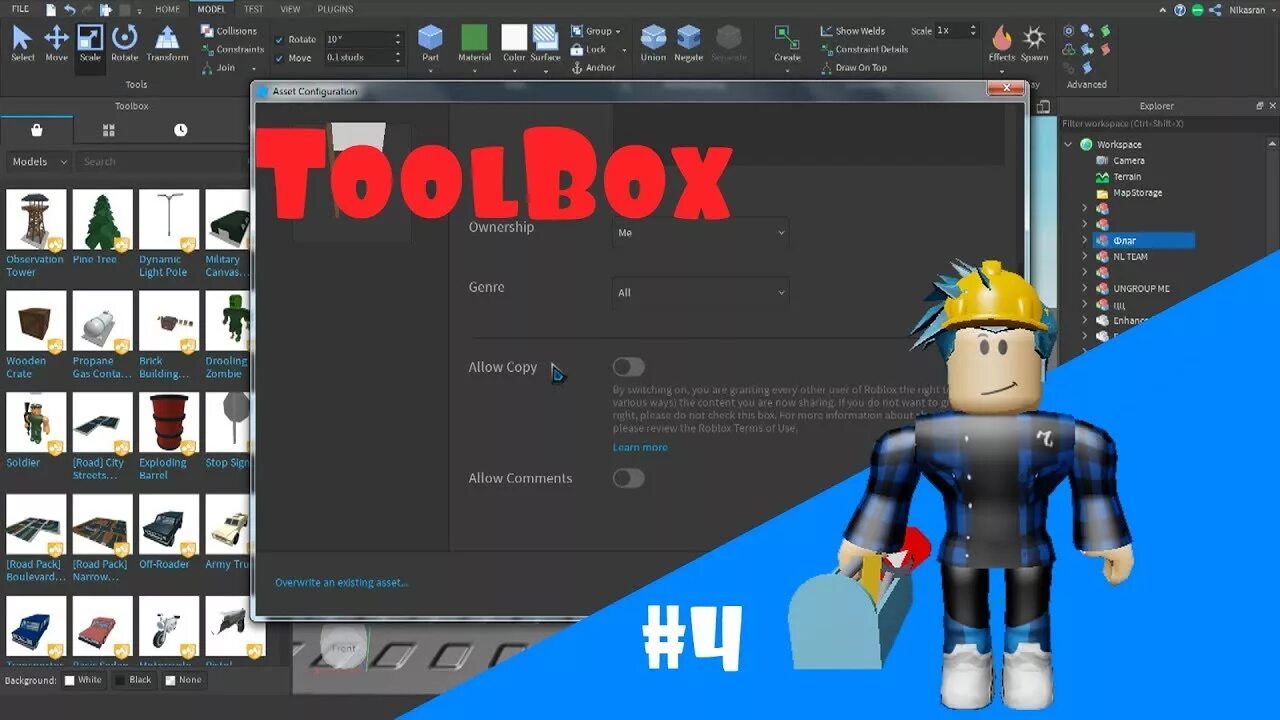Switch to the PLUGINS tab
Screen dimensions: 1280x720
pyautogui.click(x=335, y=9)
